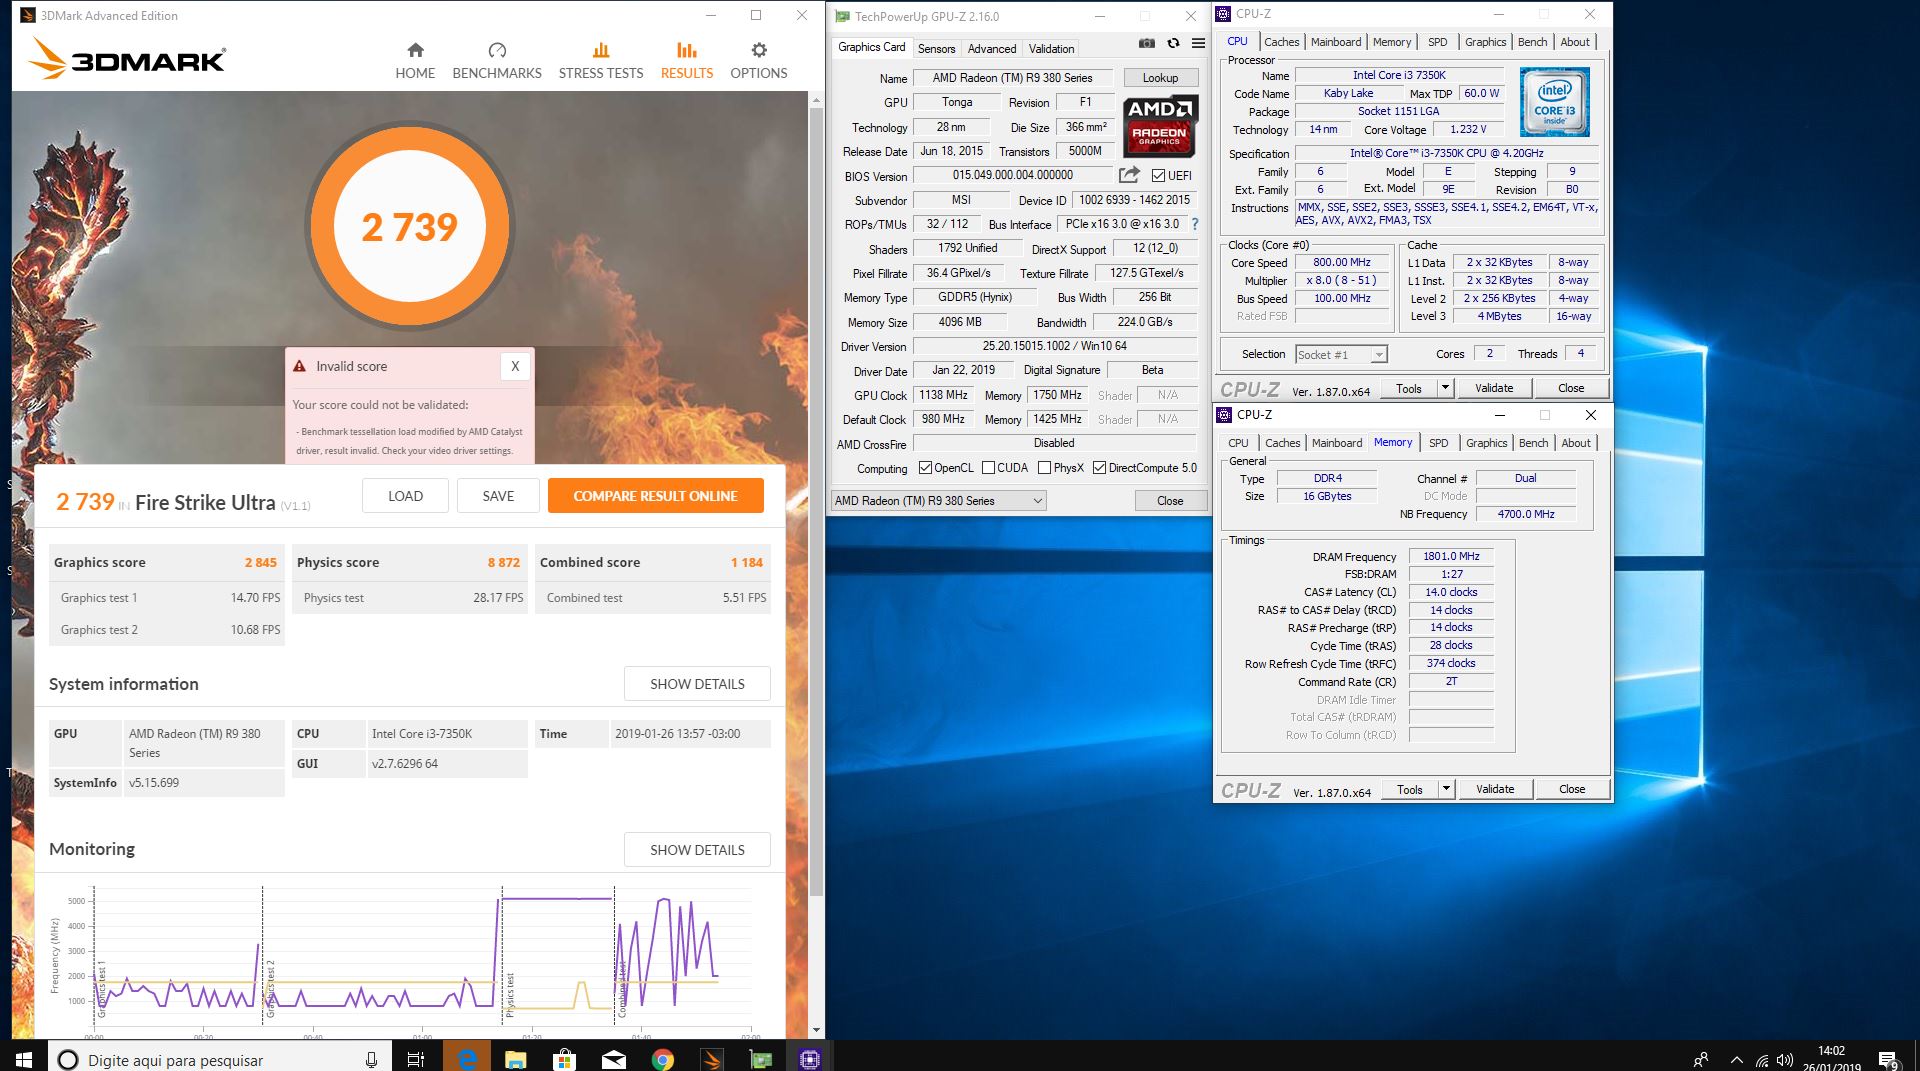Switch to the Advanced tab in GPU-Z
Screen dimensions: 1920x1071
click(x=992, y=48)
